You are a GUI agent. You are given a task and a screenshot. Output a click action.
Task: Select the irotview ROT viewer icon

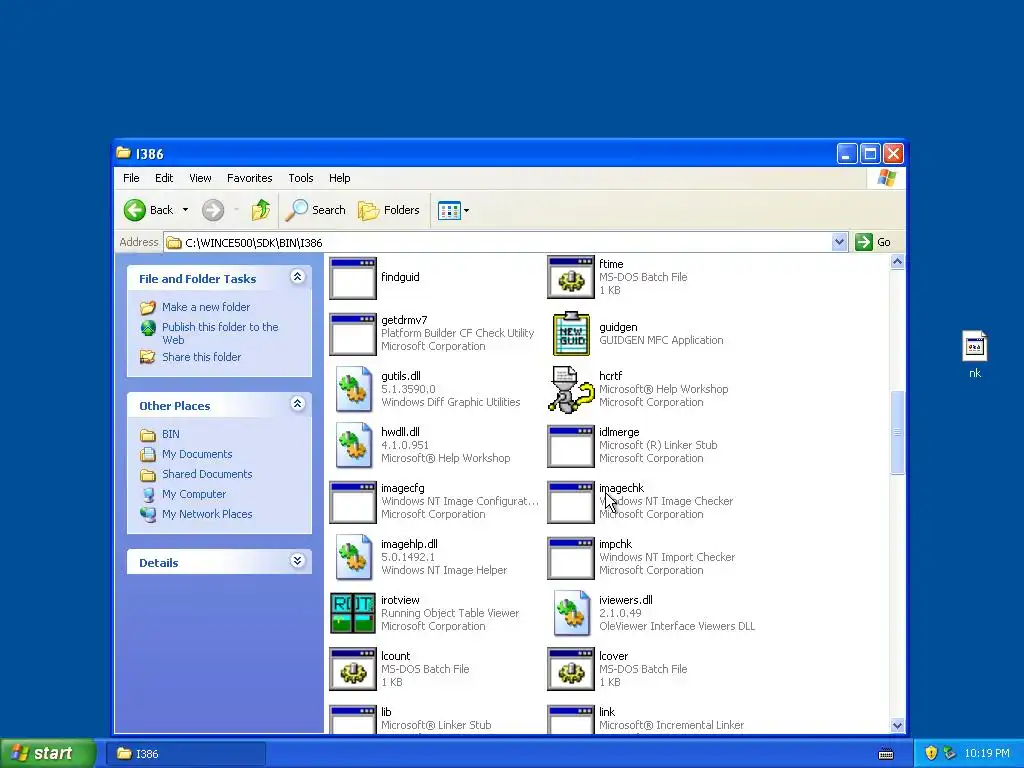(353, 613)
